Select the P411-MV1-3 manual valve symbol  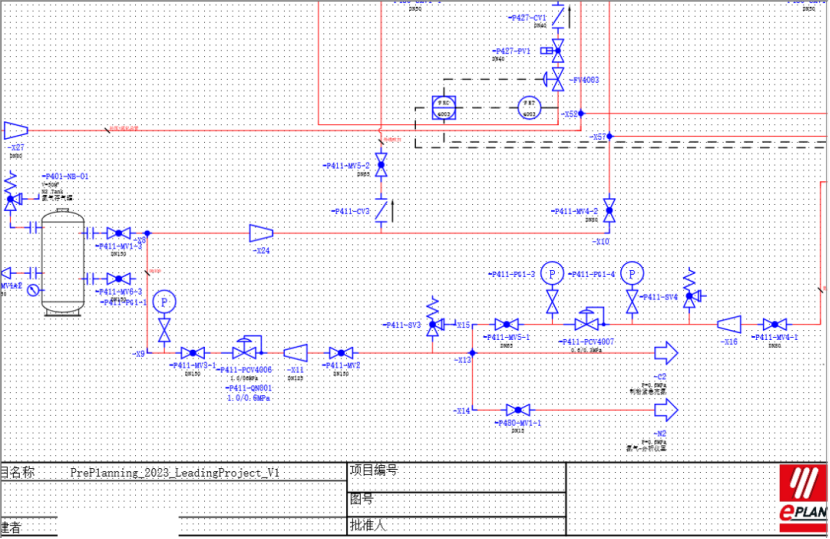(x=119, y=233)
